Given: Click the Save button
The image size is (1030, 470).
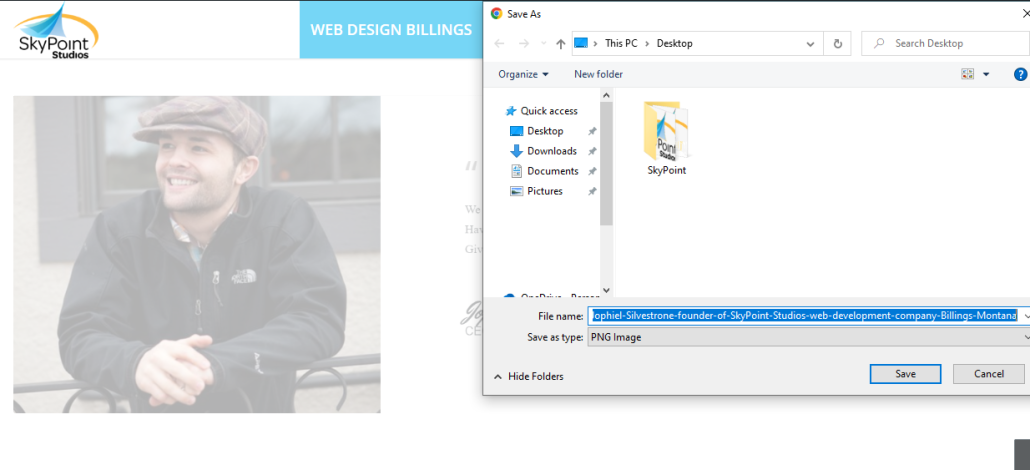Looking at the screenshot, I should (x=905, y=373).
